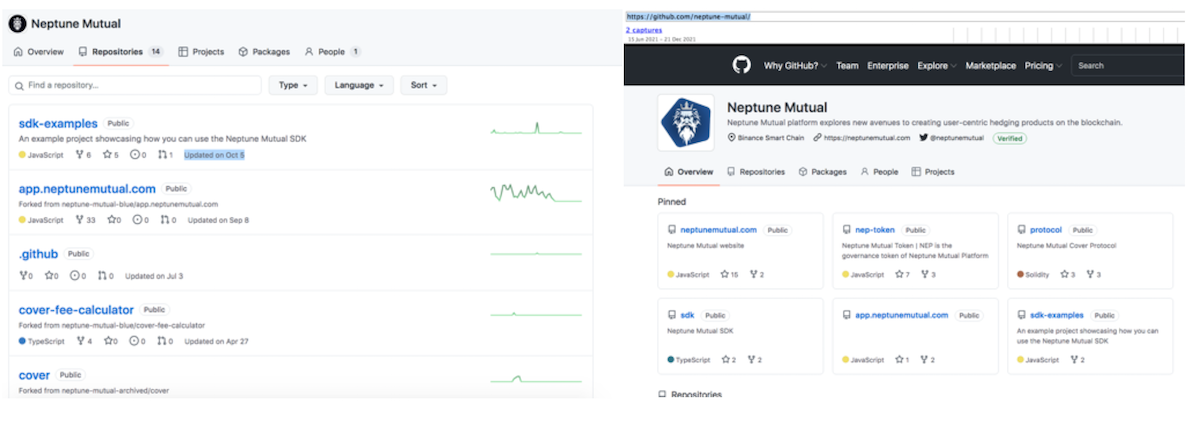The height and width of the screenshot is (425, 1200).
Task: Open the pinned protocol repository
Action: coord(1045,230)
